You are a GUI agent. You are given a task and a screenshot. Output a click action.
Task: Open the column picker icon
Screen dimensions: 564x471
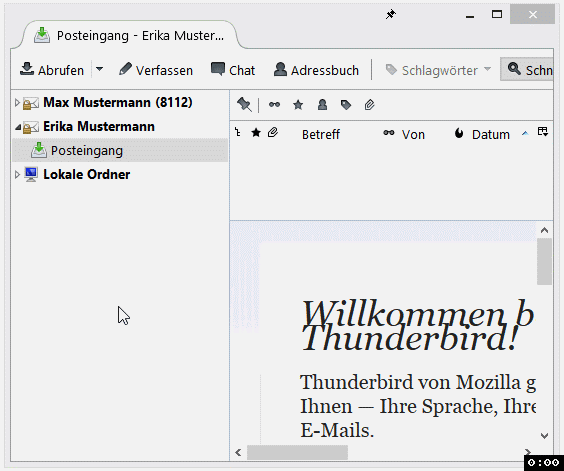[x=543, y=132]
